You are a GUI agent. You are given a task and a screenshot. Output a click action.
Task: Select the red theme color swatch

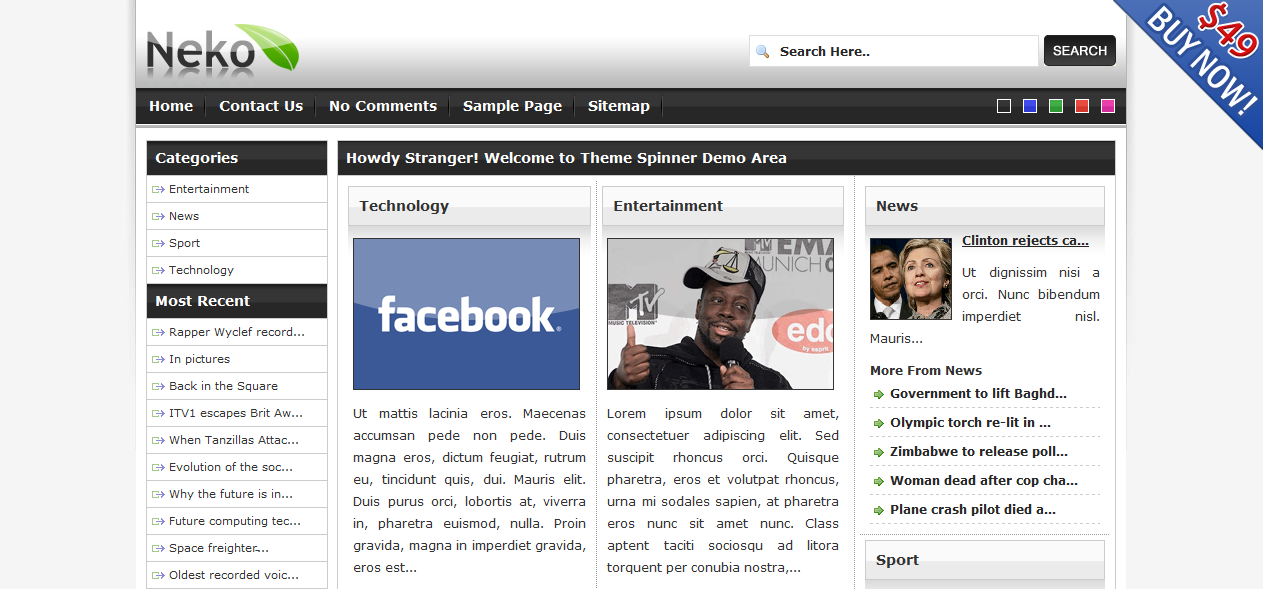point(1082,106)
